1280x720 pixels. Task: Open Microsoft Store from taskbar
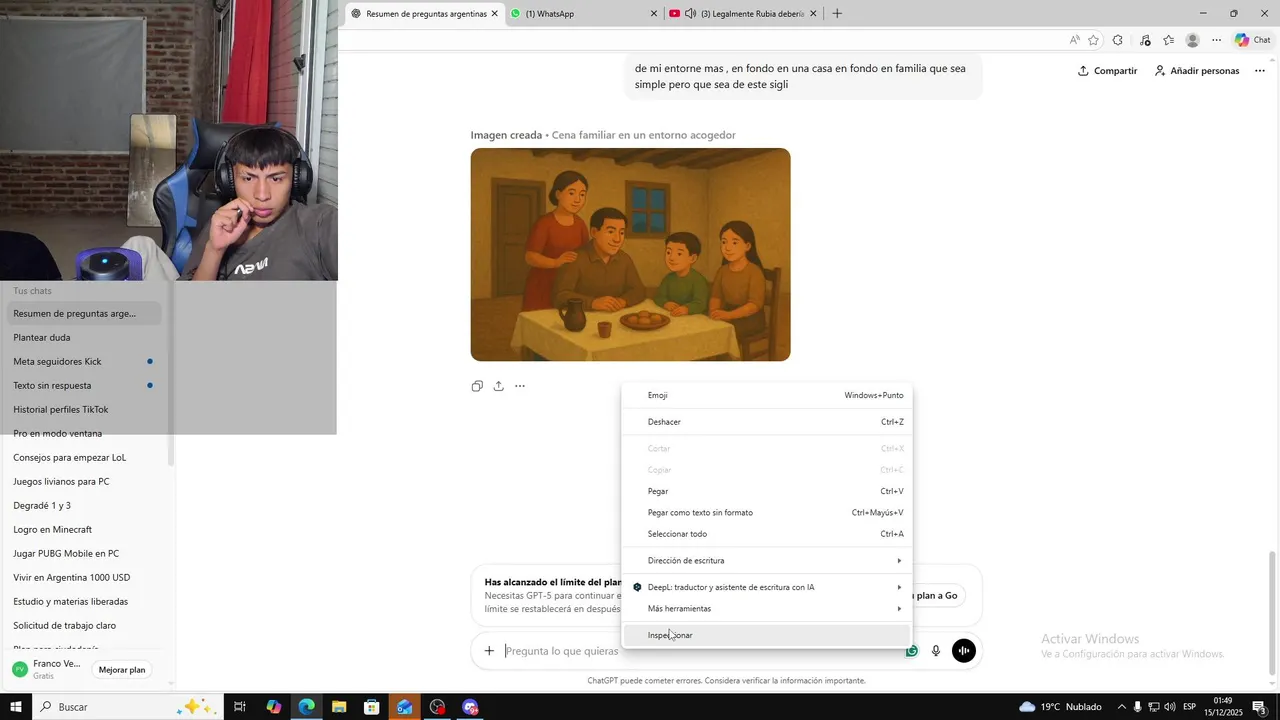pos(372,707)
